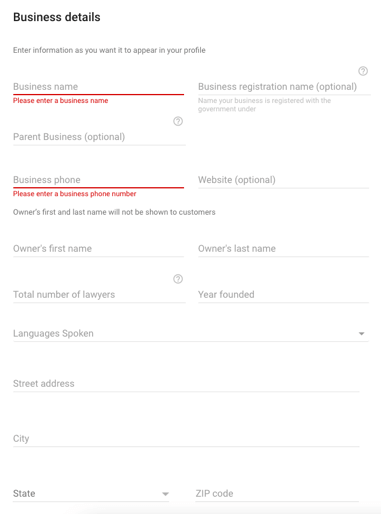Click help icon above Business registration name
Viewport: 381px width, 514px height.
click(x=363, y=71)
